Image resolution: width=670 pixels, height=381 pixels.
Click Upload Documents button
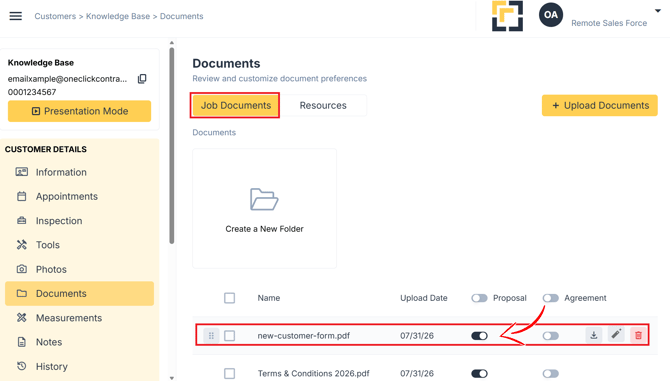click(600, 106)
